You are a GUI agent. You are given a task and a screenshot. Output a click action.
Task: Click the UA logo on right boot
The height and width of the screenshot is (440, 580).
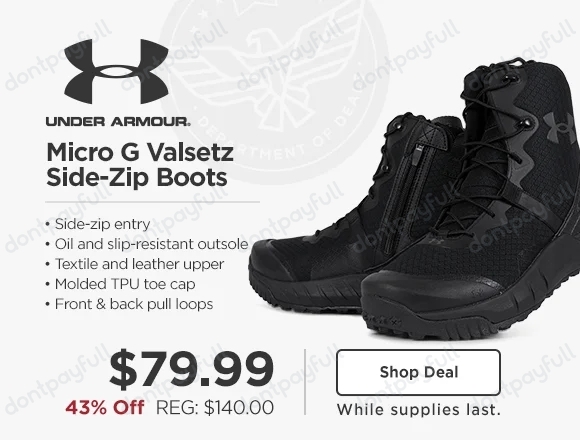click(560, 126)
